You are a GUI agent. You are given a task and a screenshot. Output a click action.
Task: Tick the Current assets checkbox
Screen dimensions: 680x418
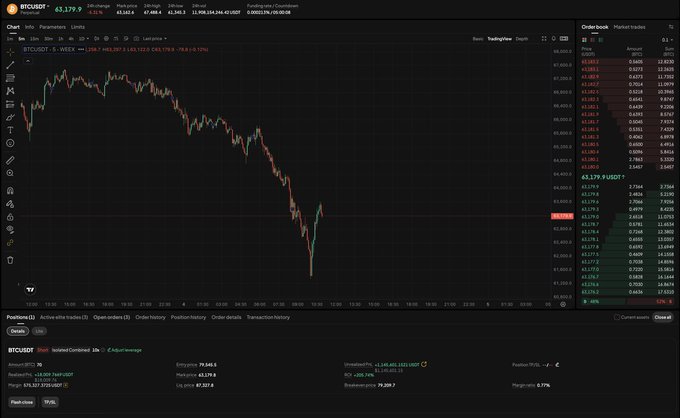point(617,317)
